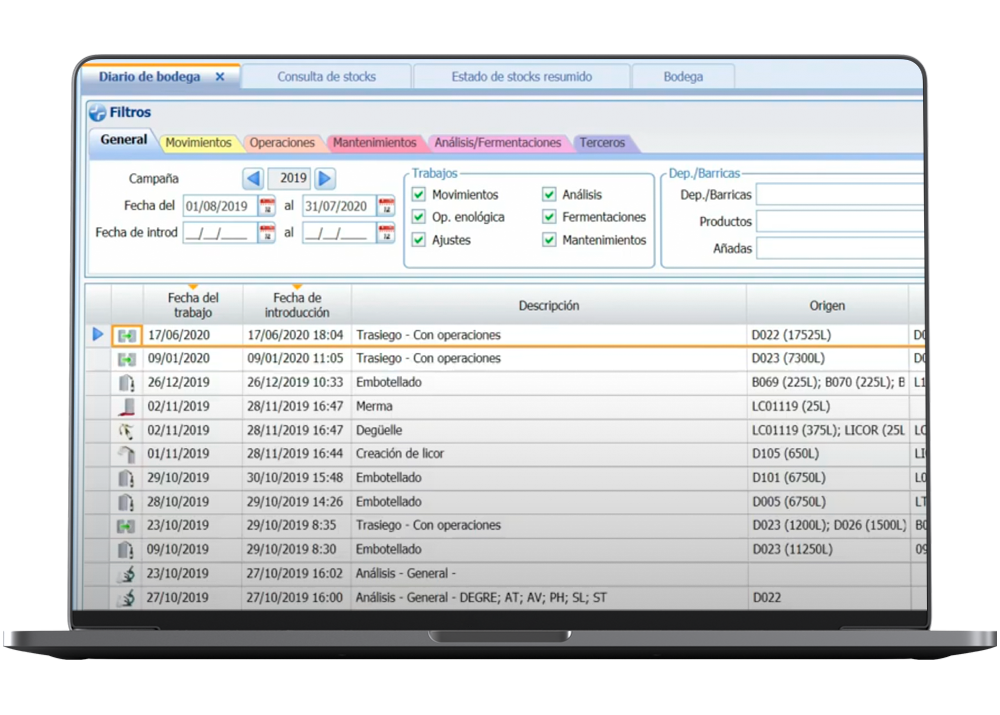
Task: Select cell 'D005 (6750L)'
Action: tap(828, 501)
